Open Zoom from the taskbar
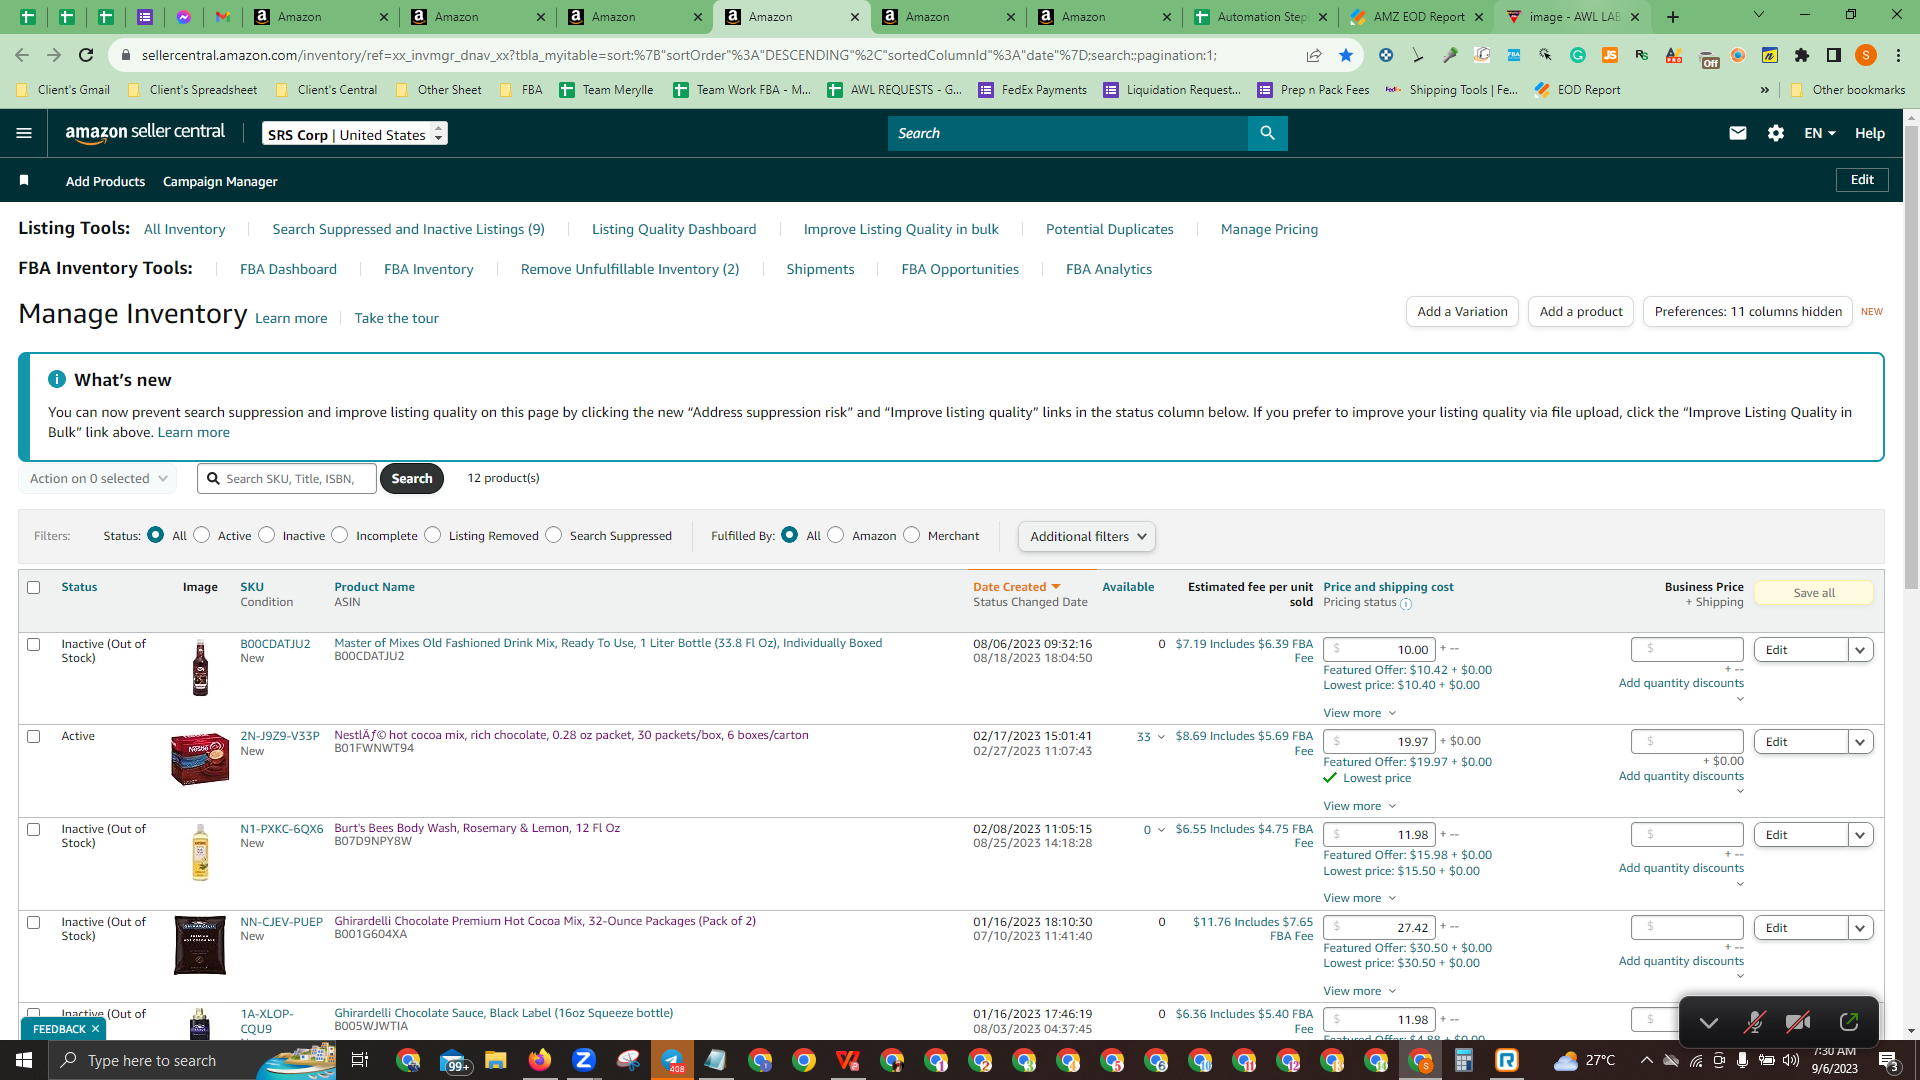 [x=584, y=1060]
